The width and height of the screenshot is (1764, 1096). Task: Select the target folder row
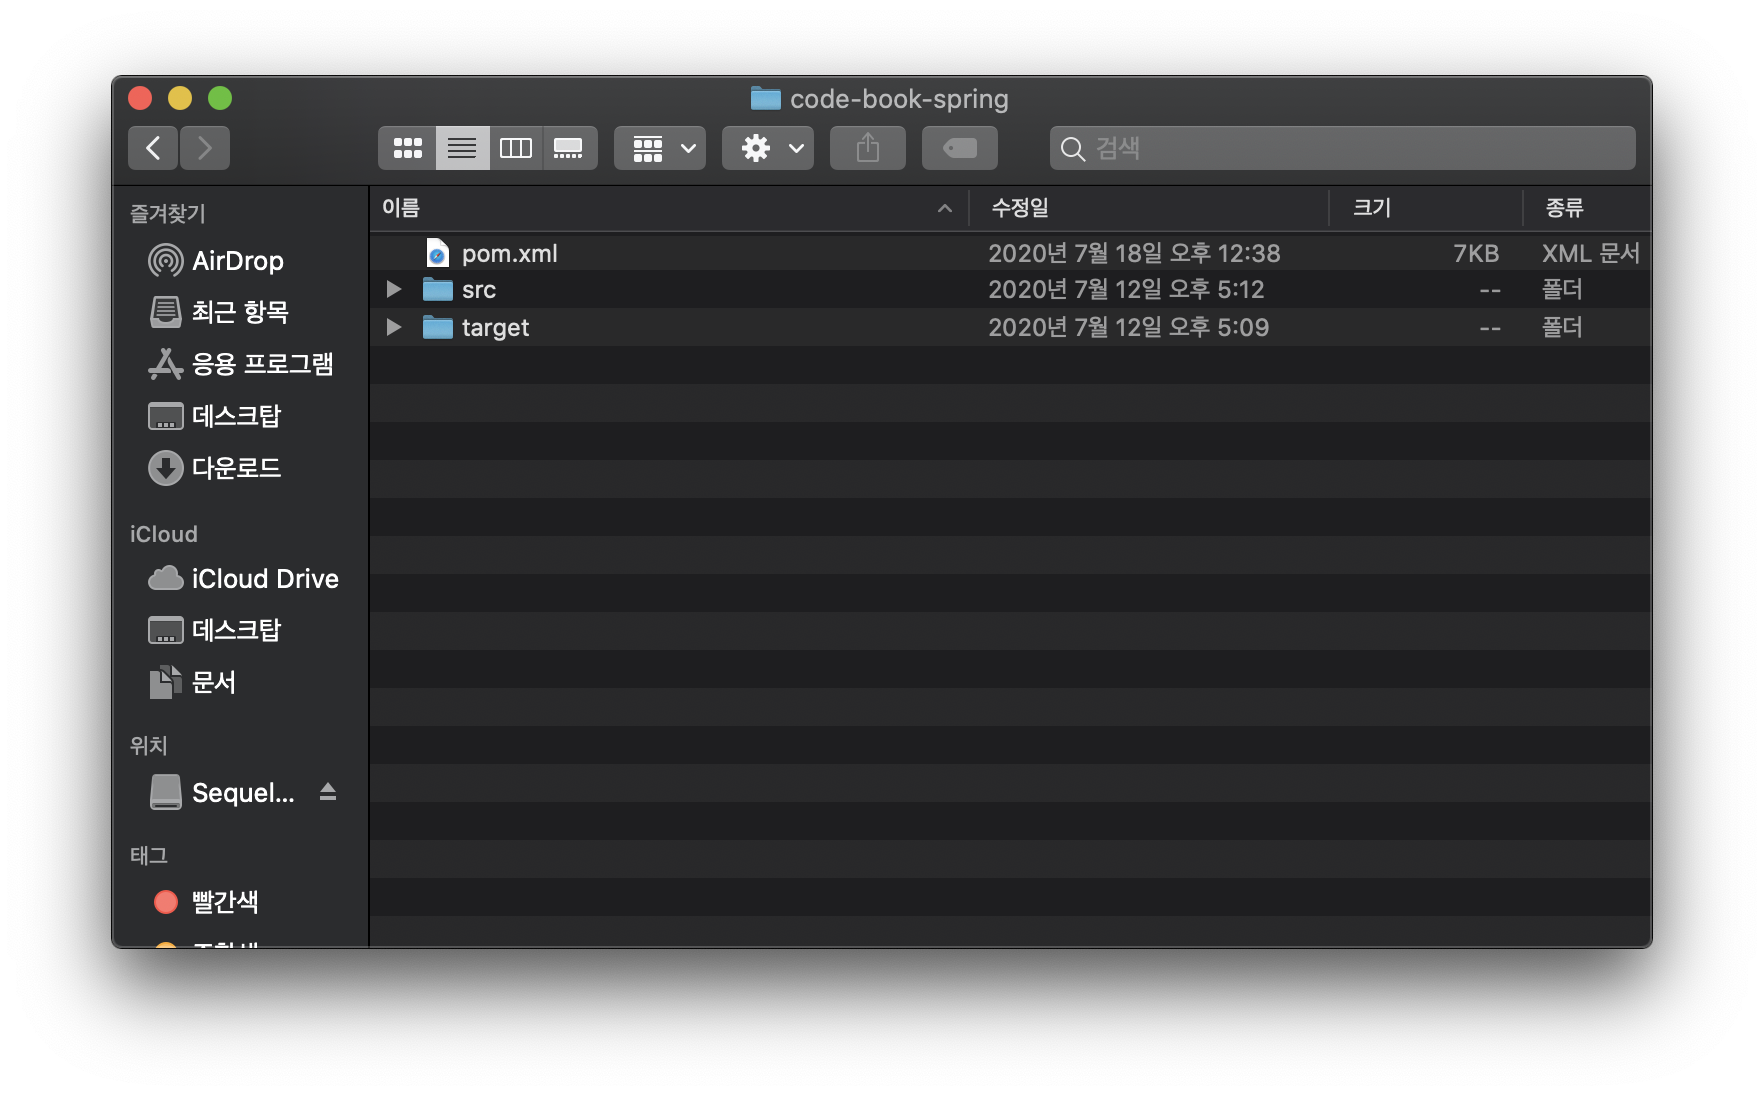(1010, 327)
